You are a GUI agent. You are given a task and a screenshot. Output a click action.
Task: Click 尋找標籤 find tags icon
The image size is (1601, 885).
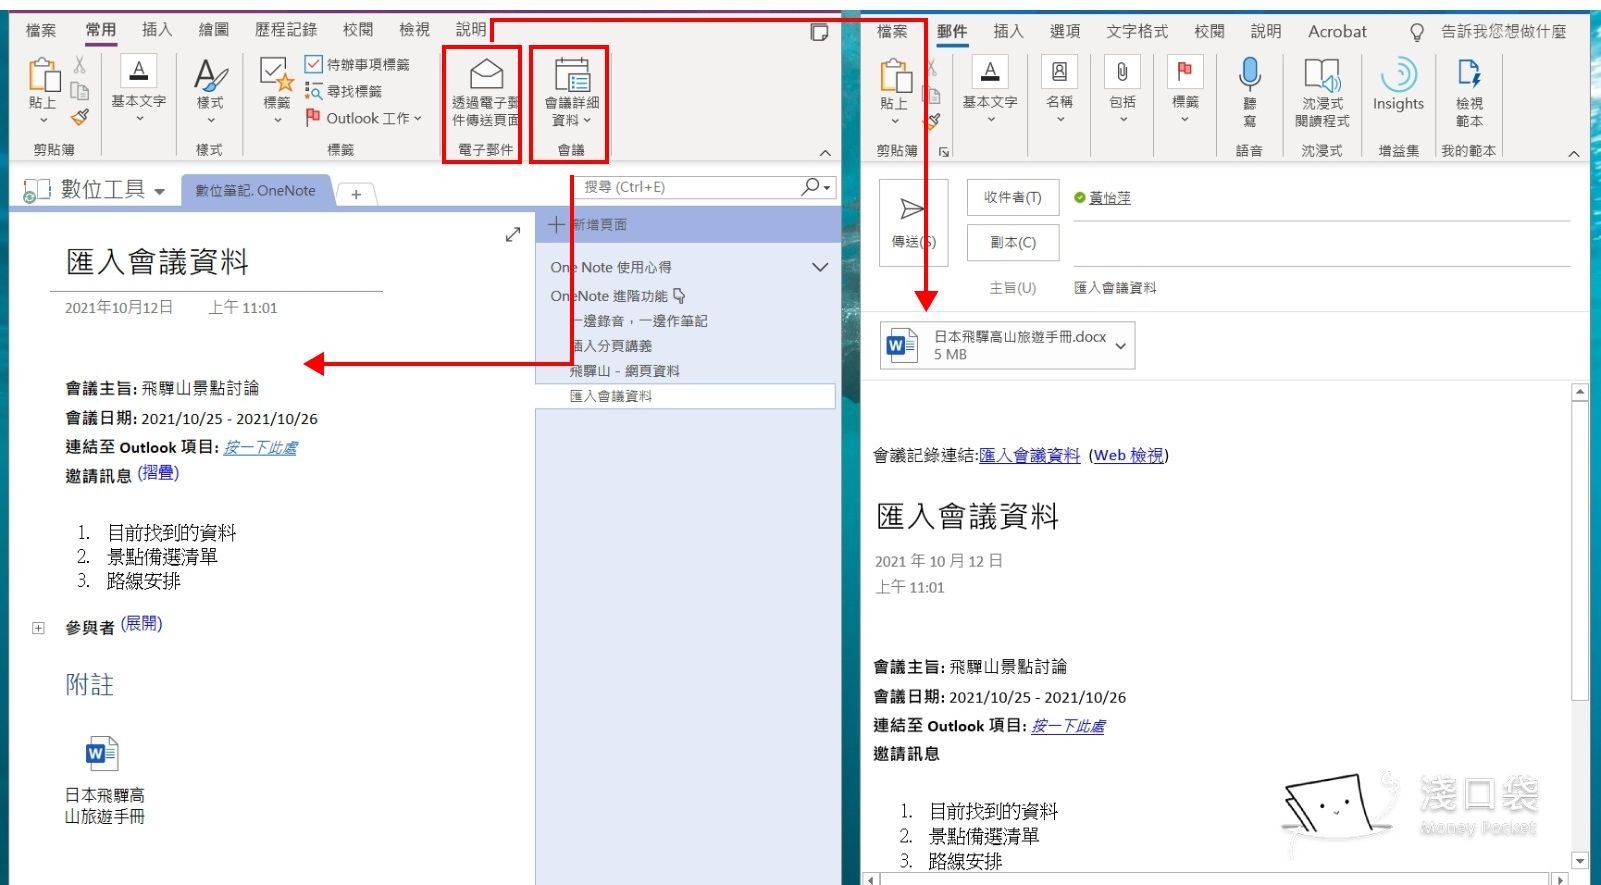[x=313, y=91]
